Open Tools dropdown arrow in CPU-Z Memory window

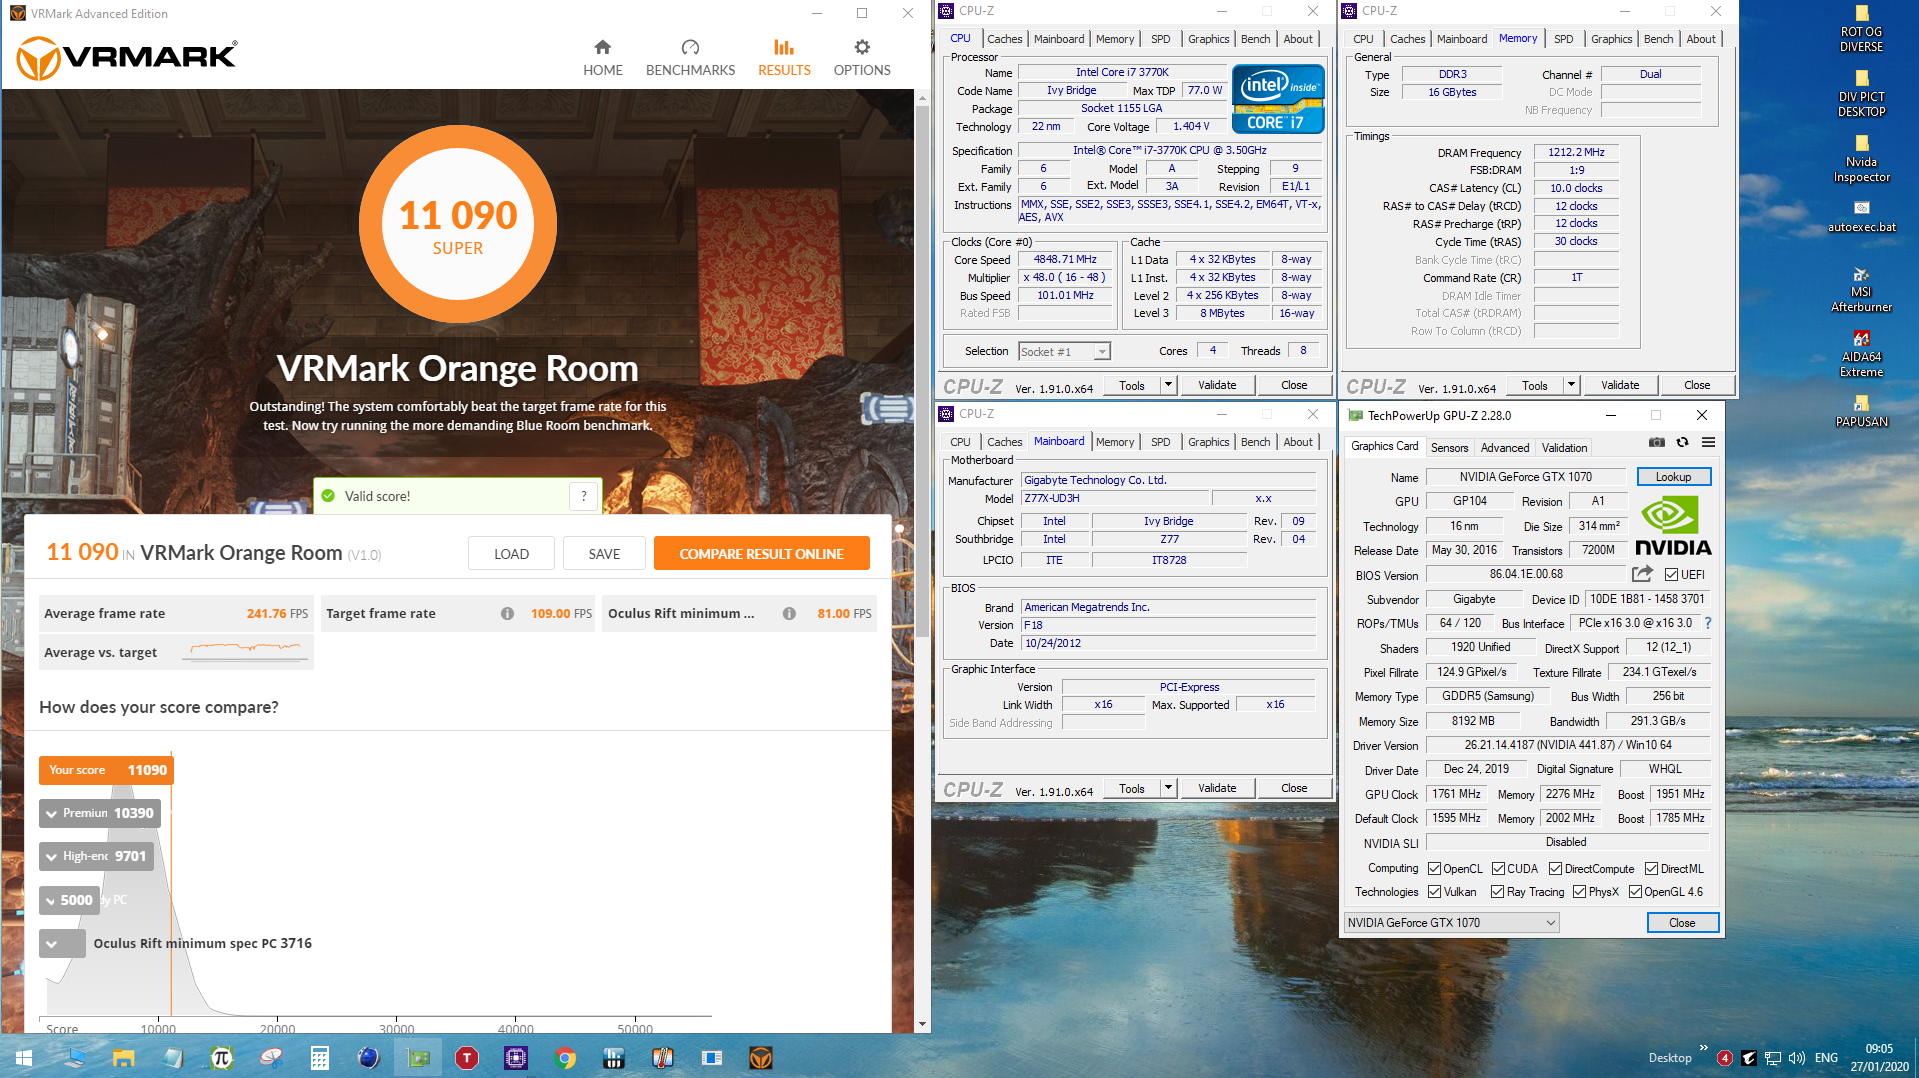1570,385
